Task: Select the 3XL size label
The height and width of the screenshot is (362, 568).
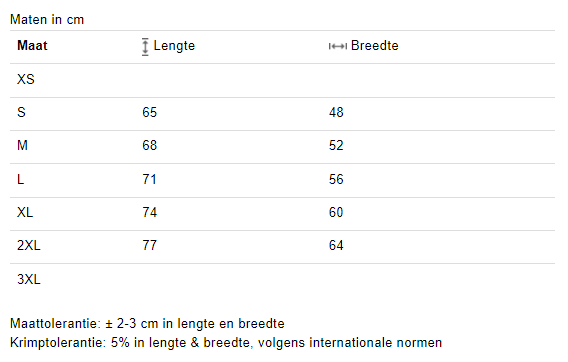Action: (29, 279)
